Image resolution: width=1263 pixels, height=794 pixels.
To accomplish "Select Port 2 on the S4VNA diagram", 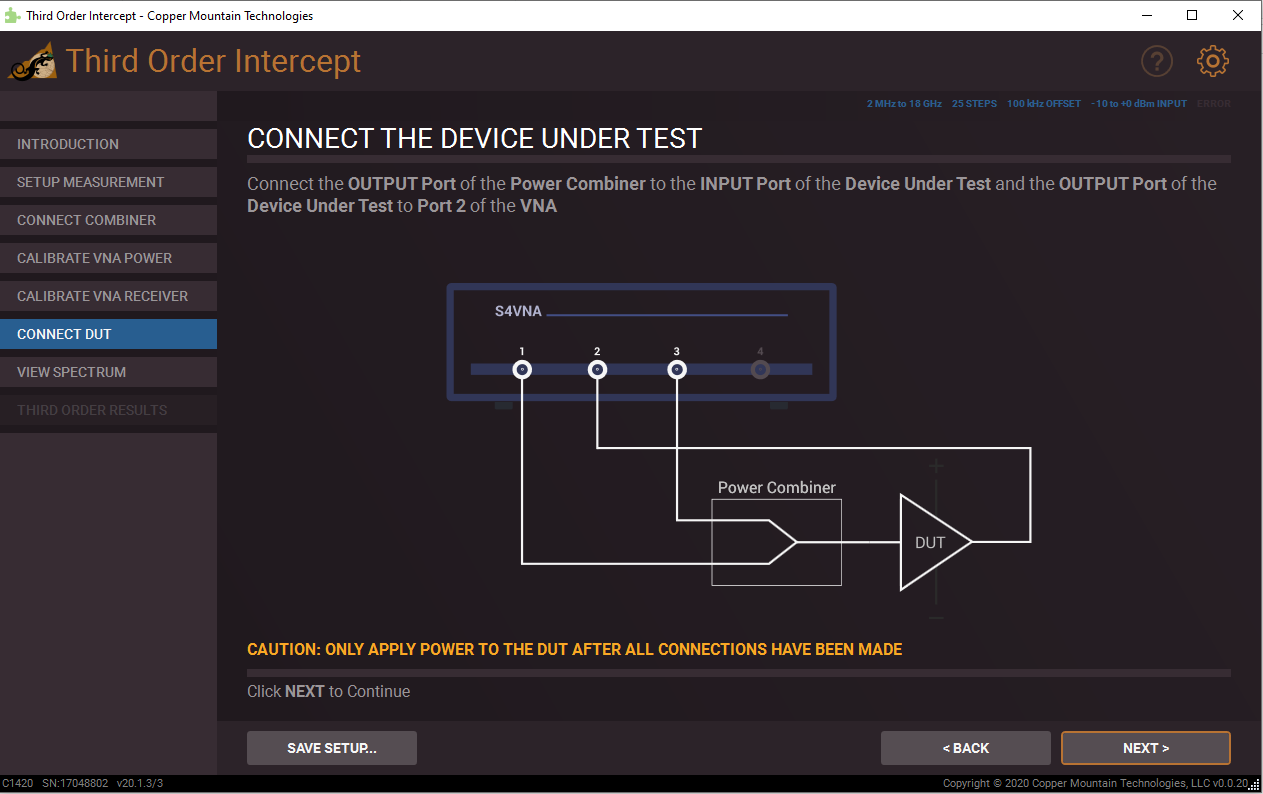I will [x=597, y=369].
